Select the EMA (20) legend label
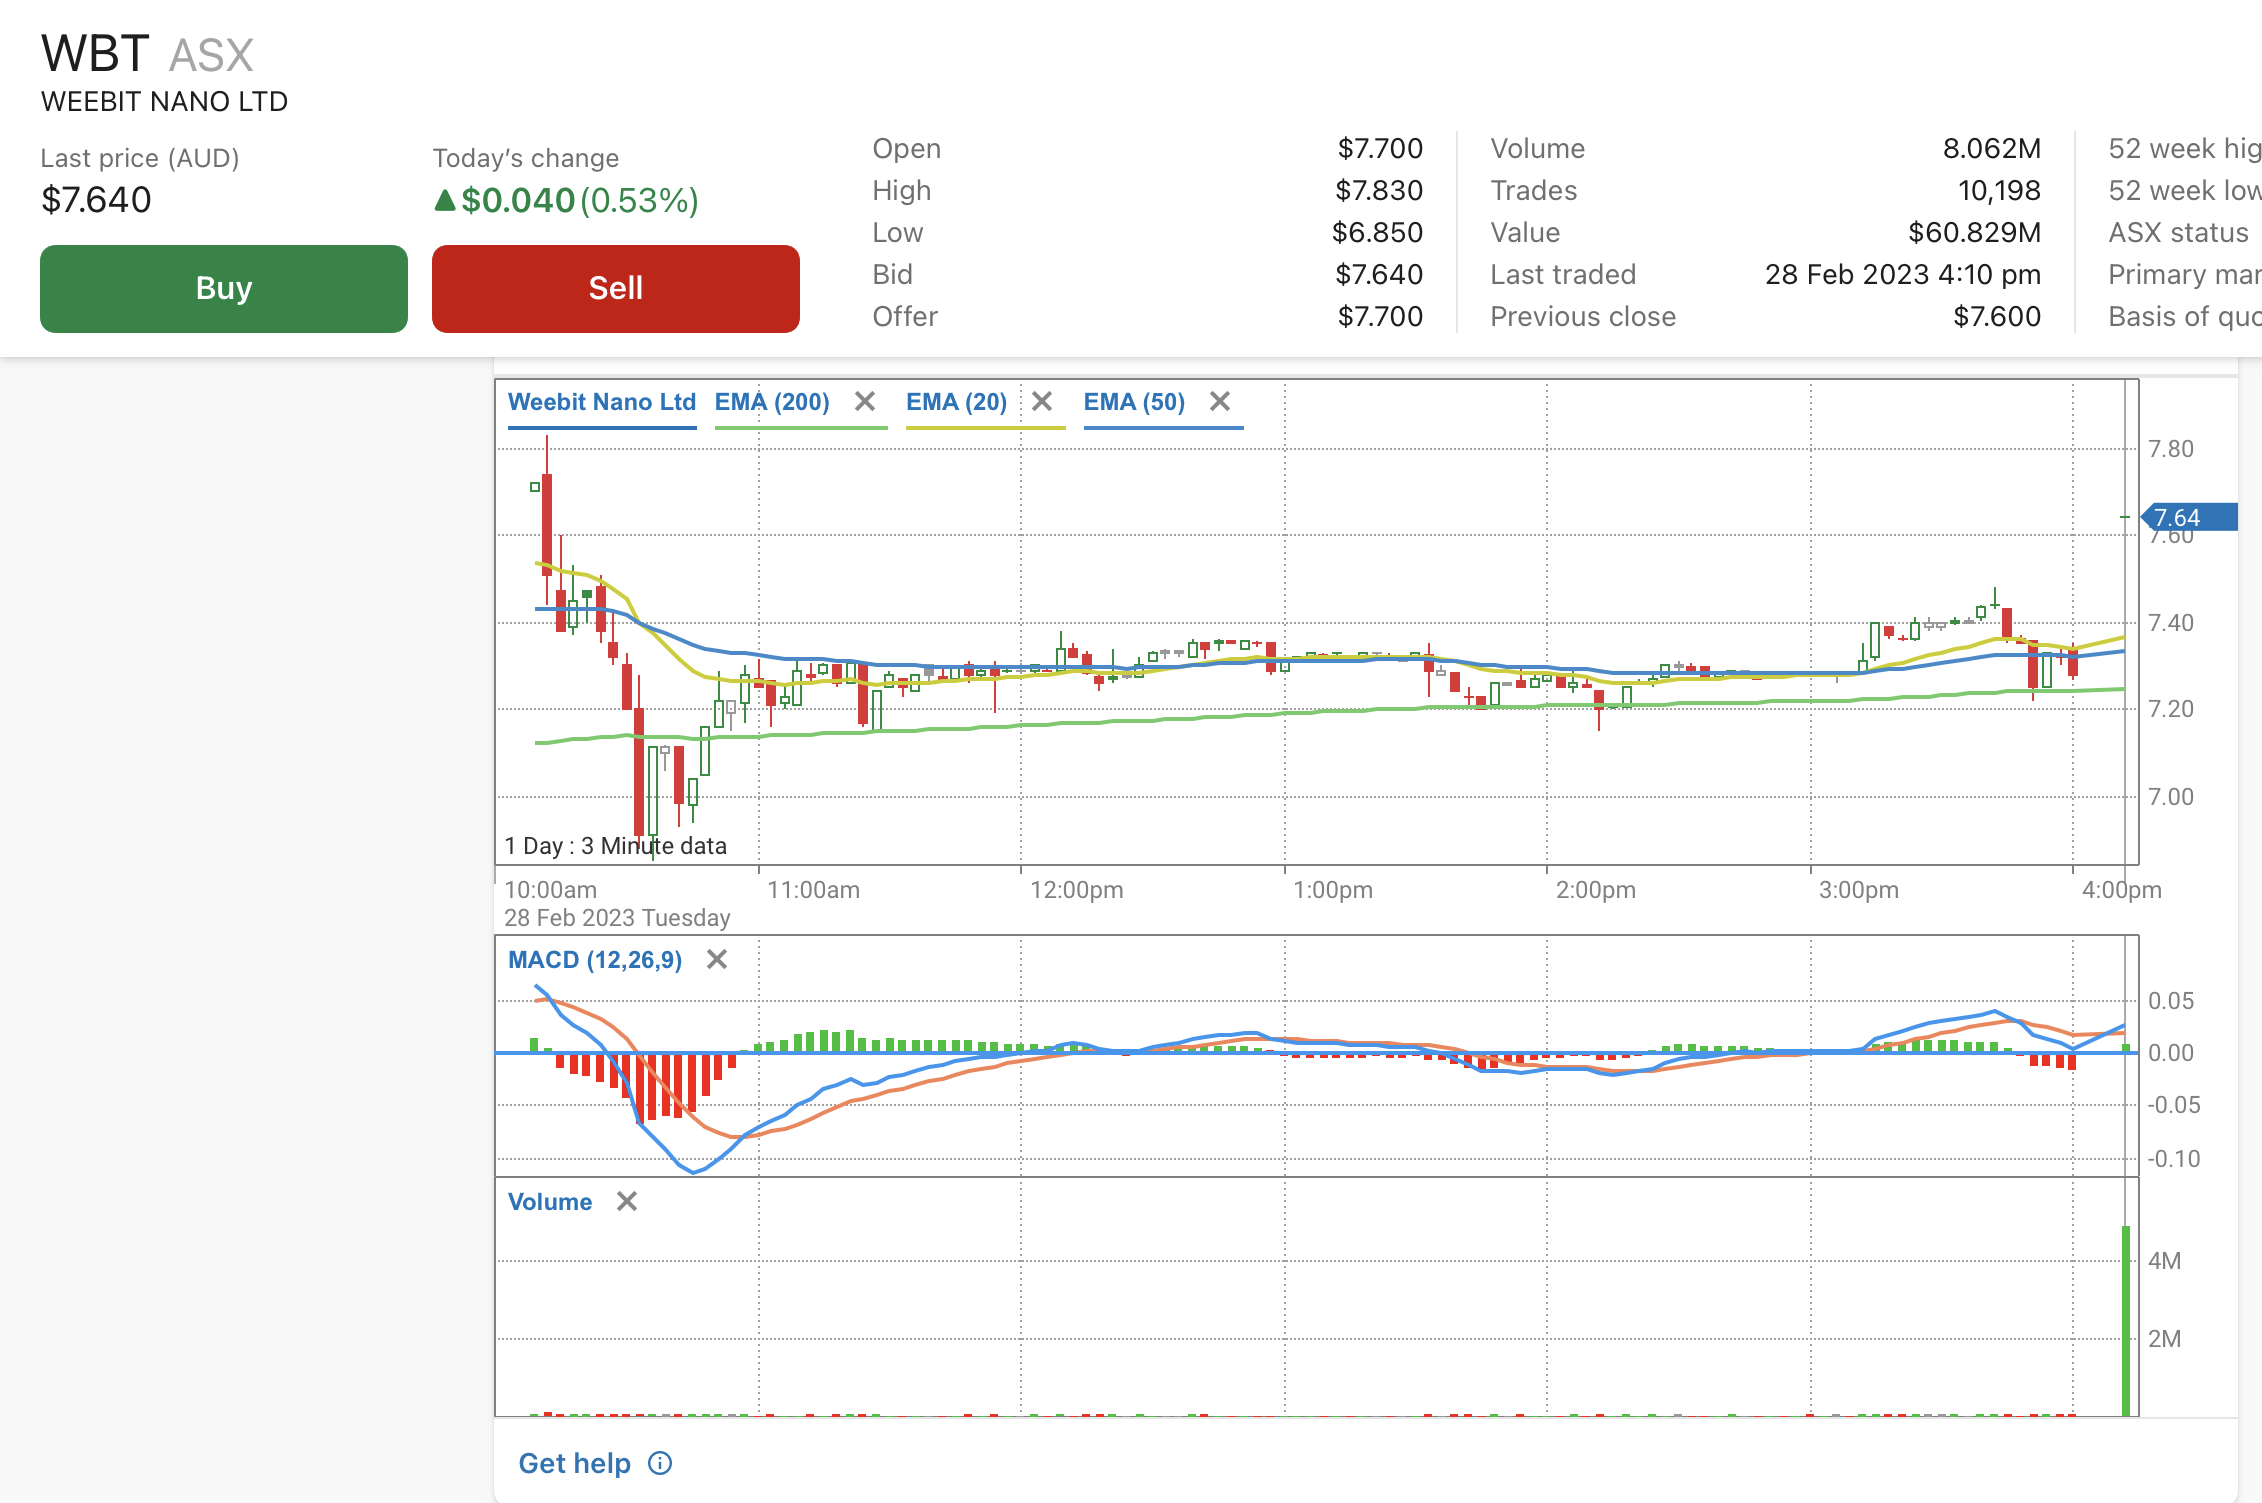2262x1503 pixels. tap(956, 402)
